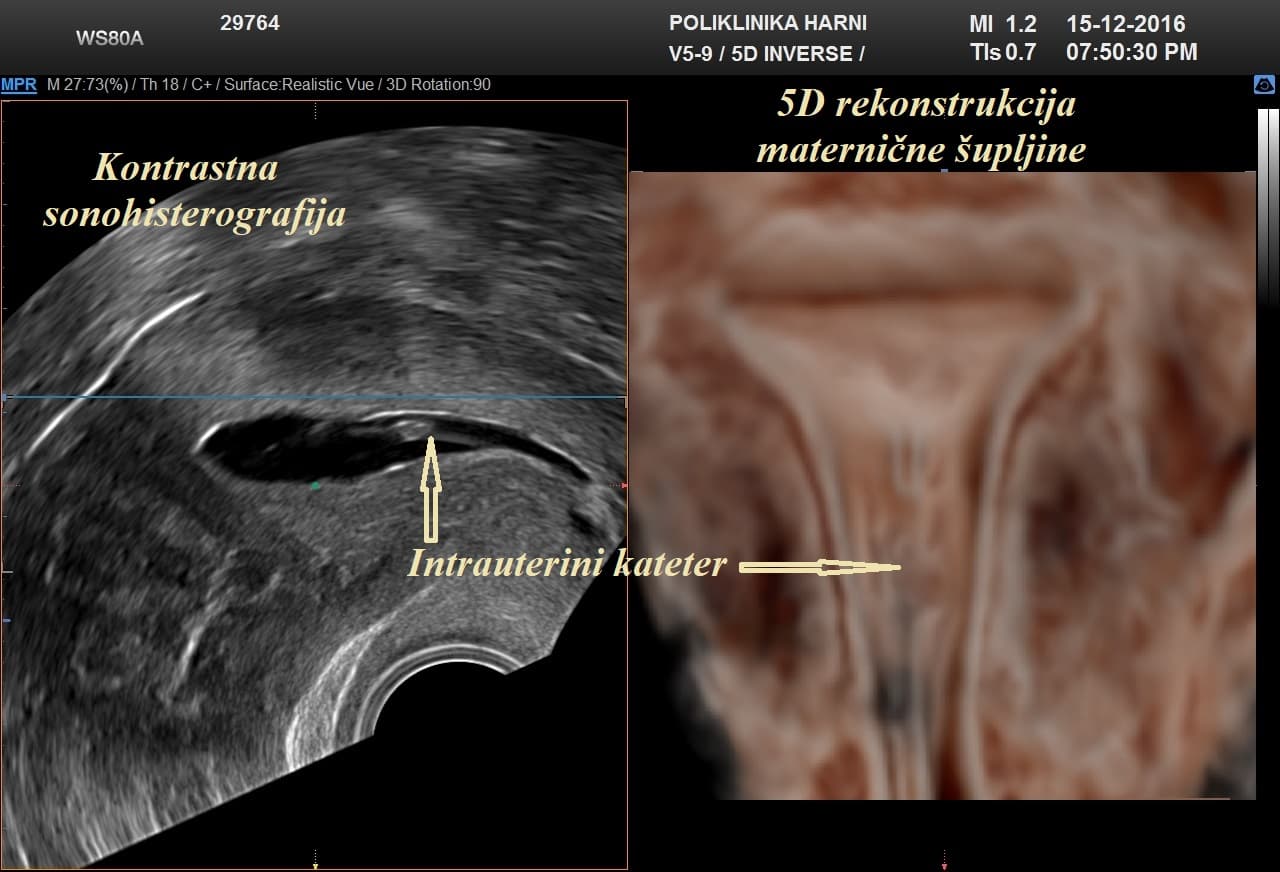Click the 'V5-9 / 5D INVERSE' probe mode text

(x=765, y=54)
